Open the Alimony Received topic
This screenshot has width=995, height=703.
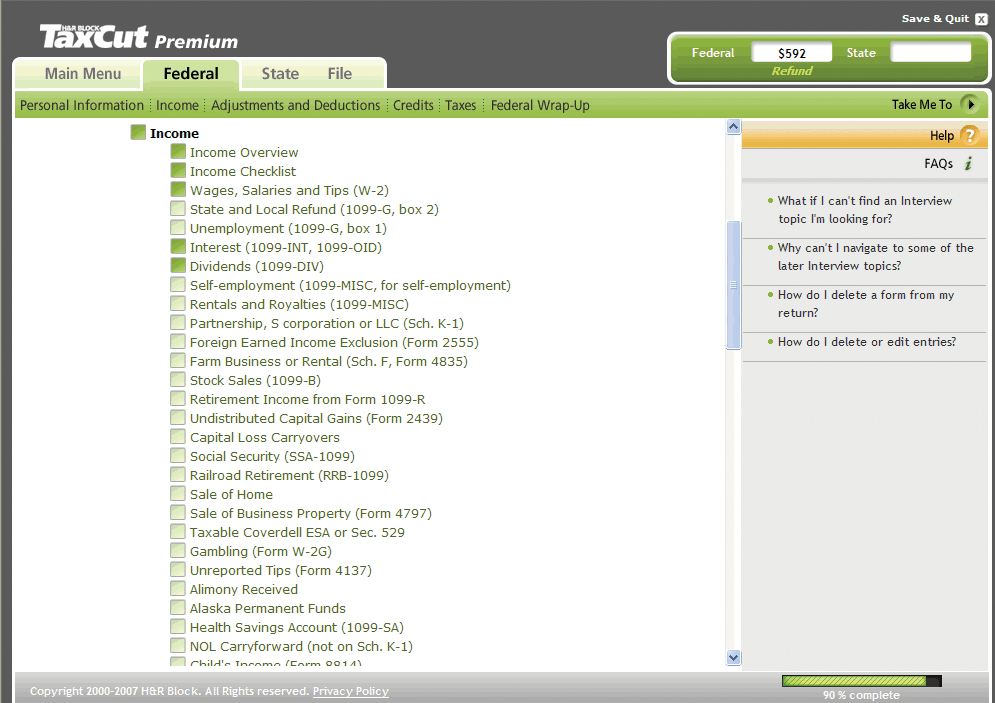[x=244, y=590]
